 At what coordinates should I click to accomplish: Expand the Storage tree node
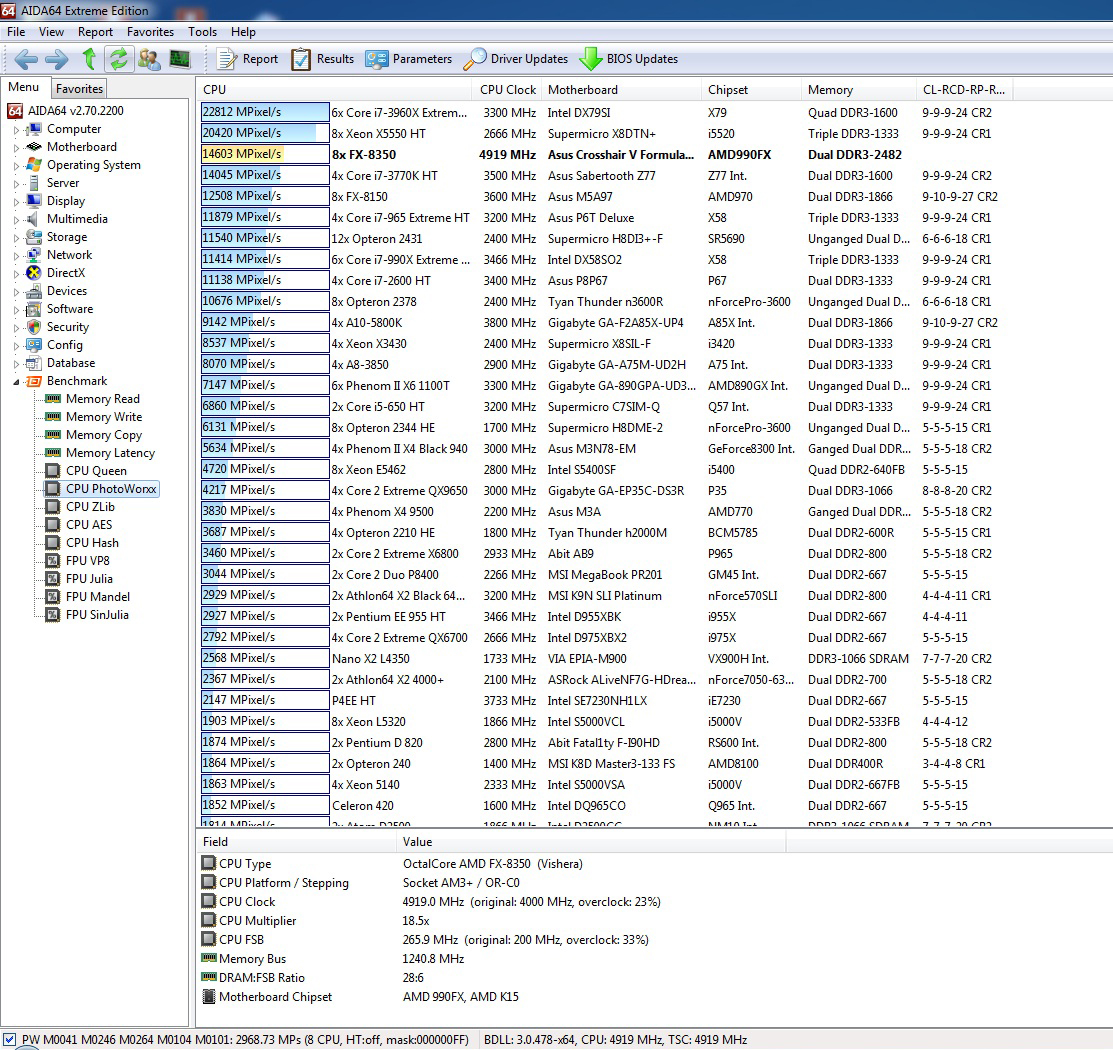coord(16,238)
